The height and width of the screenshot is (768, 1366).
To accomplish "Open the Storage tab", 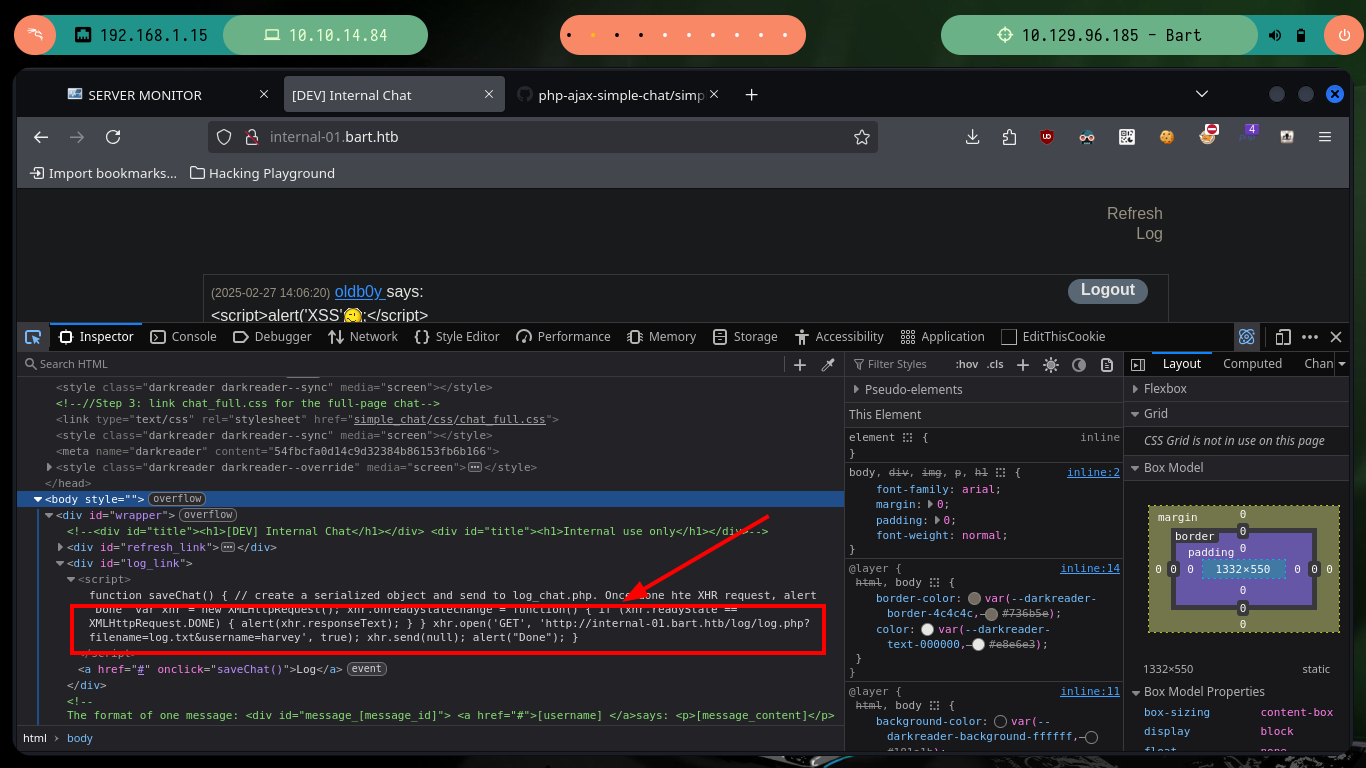I will coord(744,337).
